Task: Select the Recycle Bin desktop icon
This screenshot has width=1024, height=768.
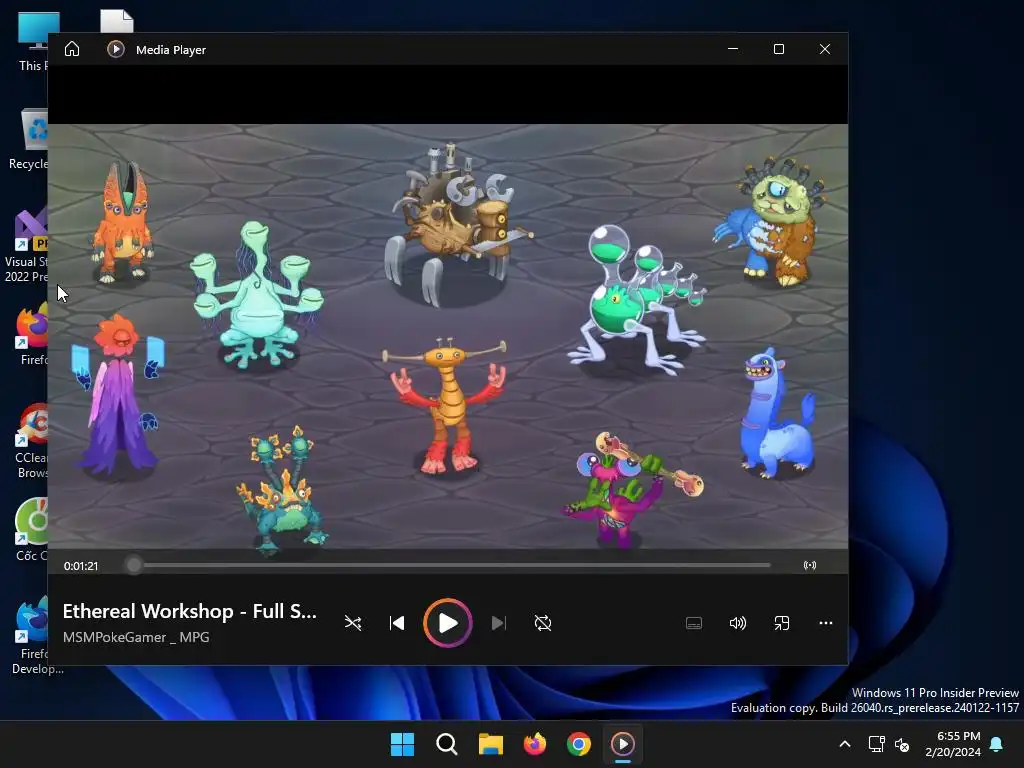Action: tap(29, 139)
